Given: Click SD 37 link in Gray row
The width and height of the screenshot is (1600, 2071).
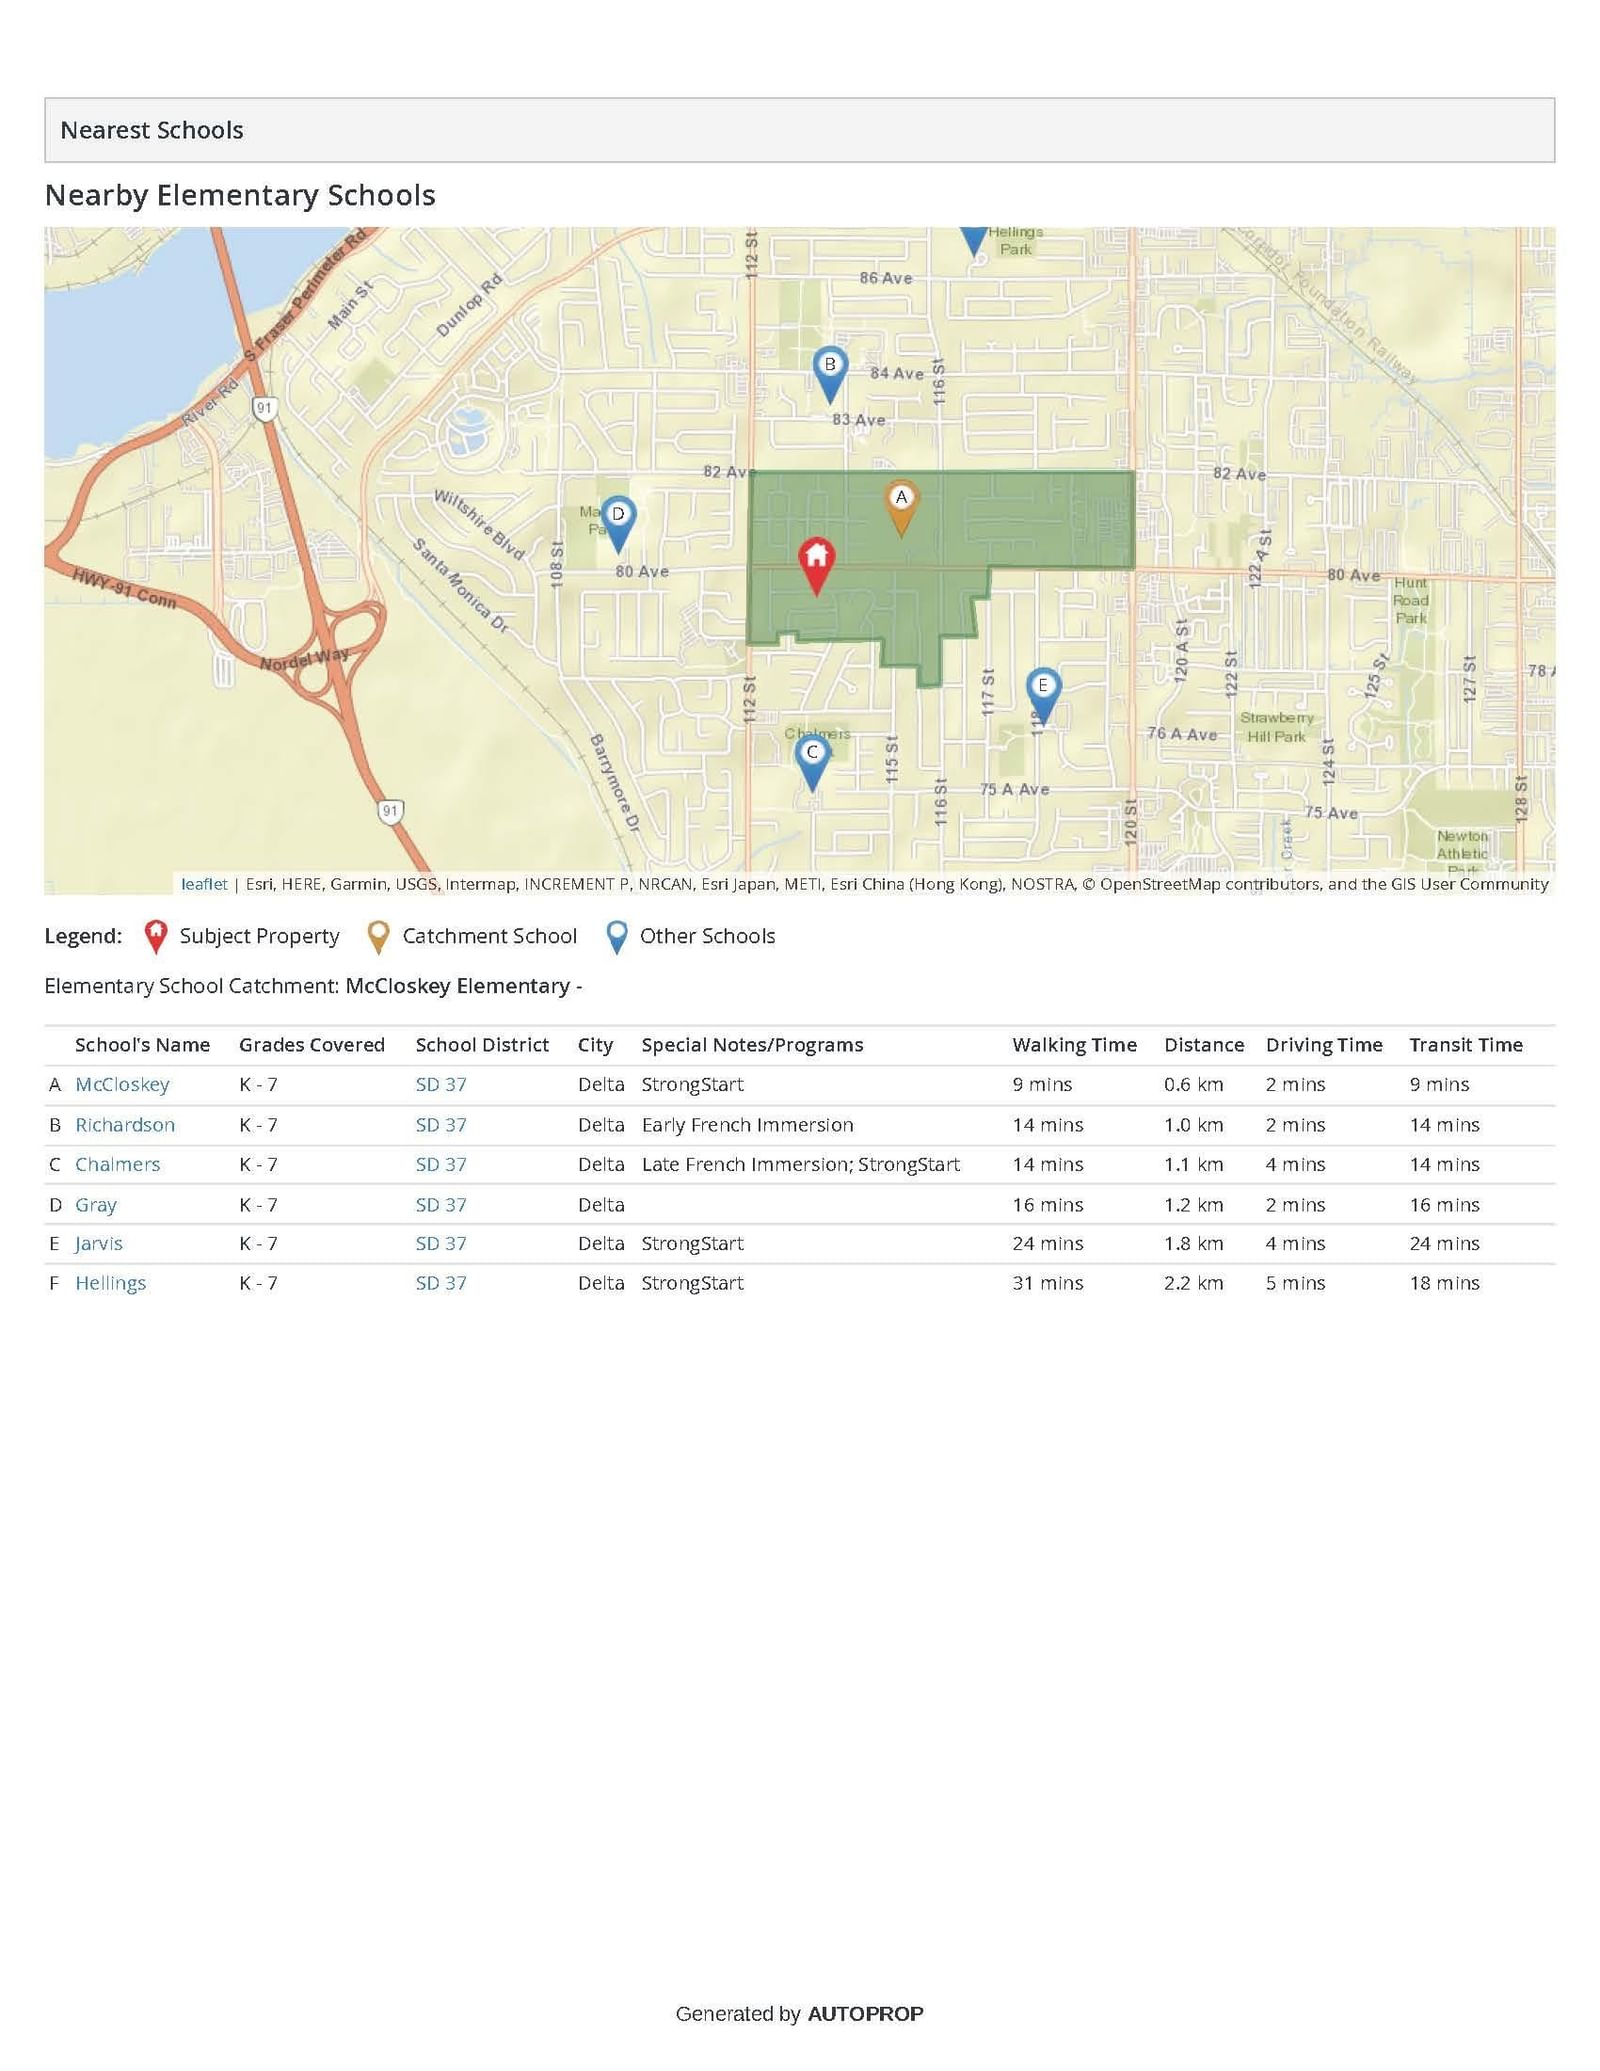Looking at the screenshot, I should pyautogui.click(x=441, y=1204).
